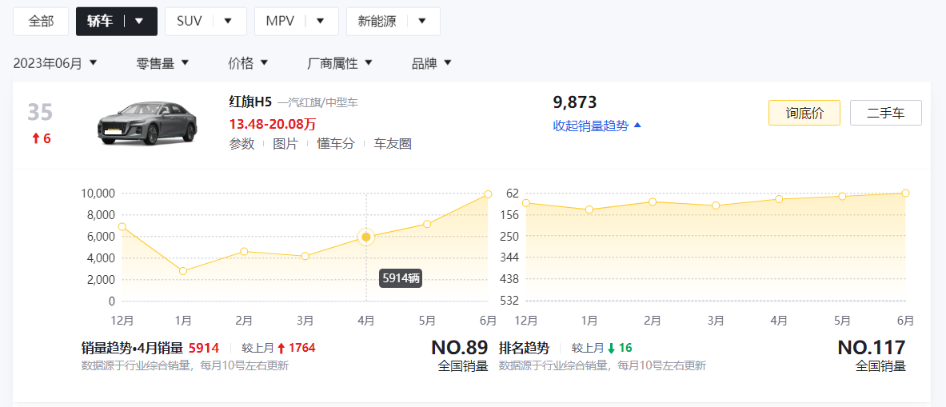Click the 一汽红旗/中型车 subtitle

click(x=318, y=103)
